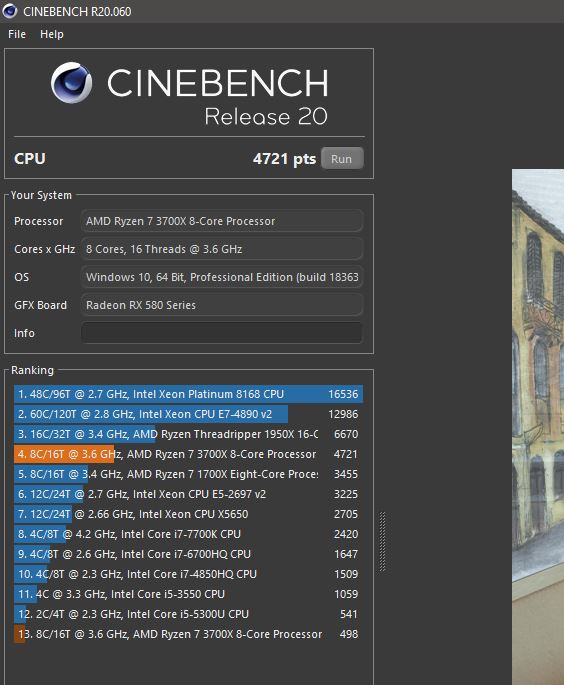Select the Xeon Platinum 8168 ranking row
Viewport: 564px width, 685px height.
pos(188,394)
